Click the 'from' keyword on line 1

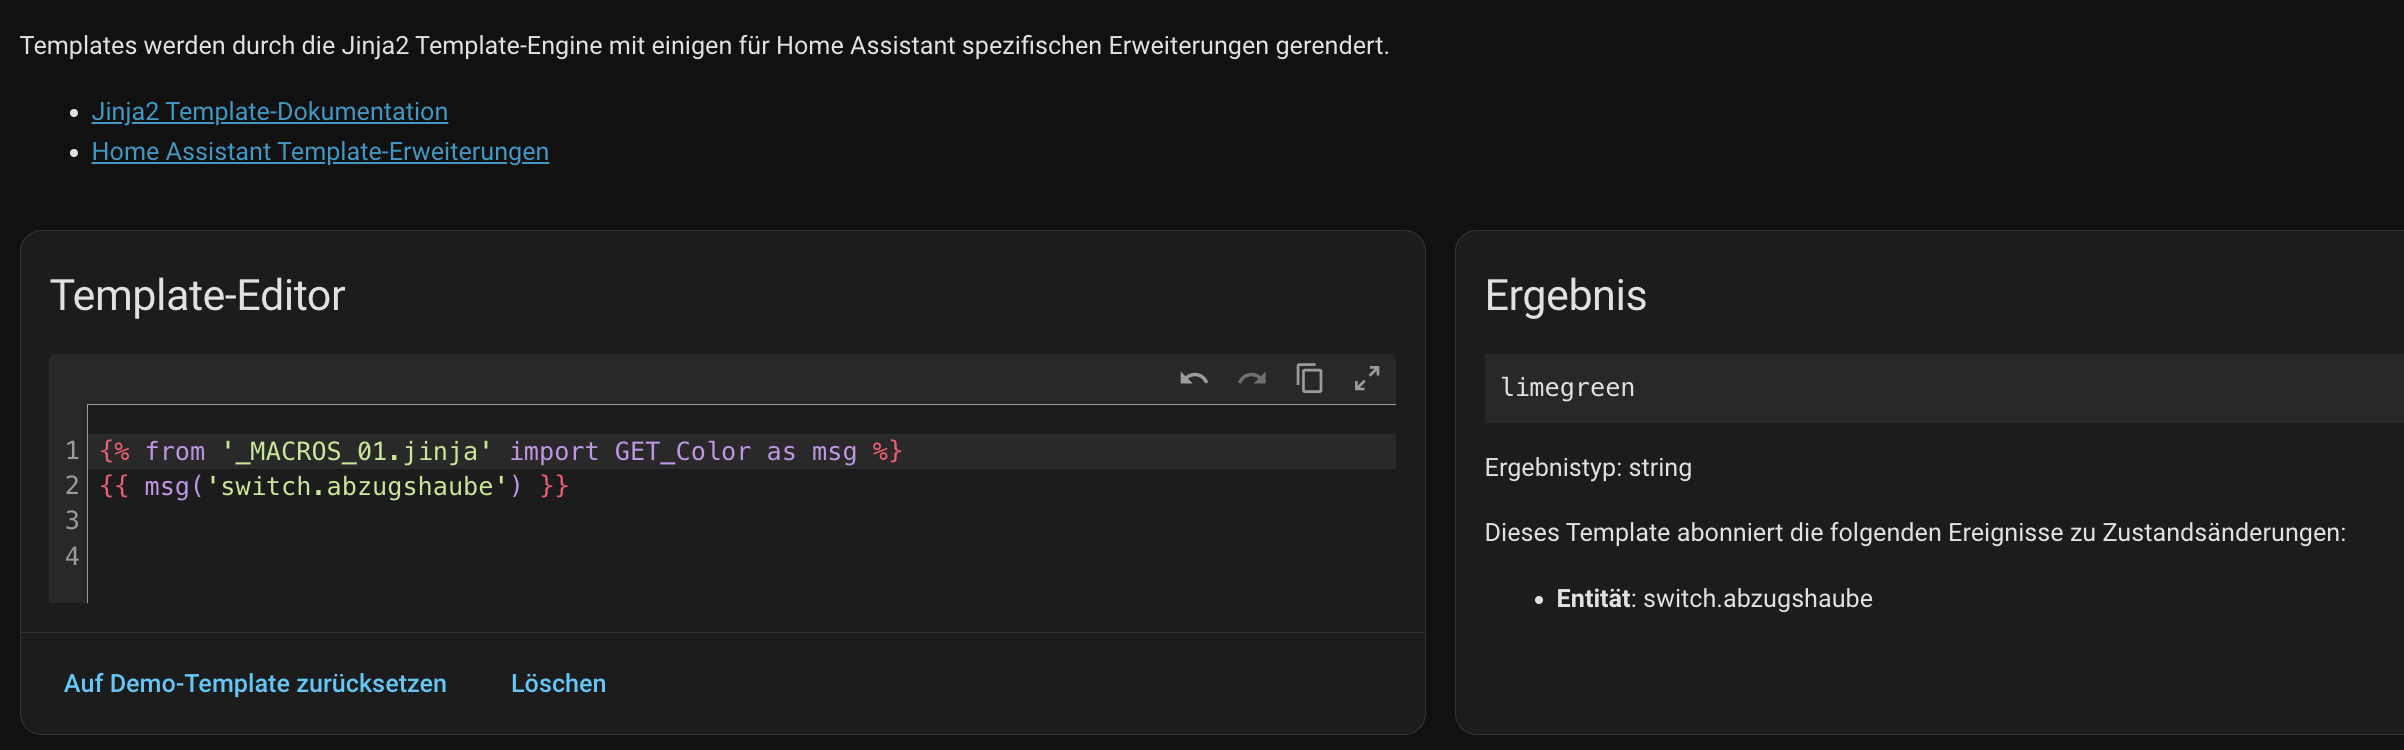click(x=175, y=452)
